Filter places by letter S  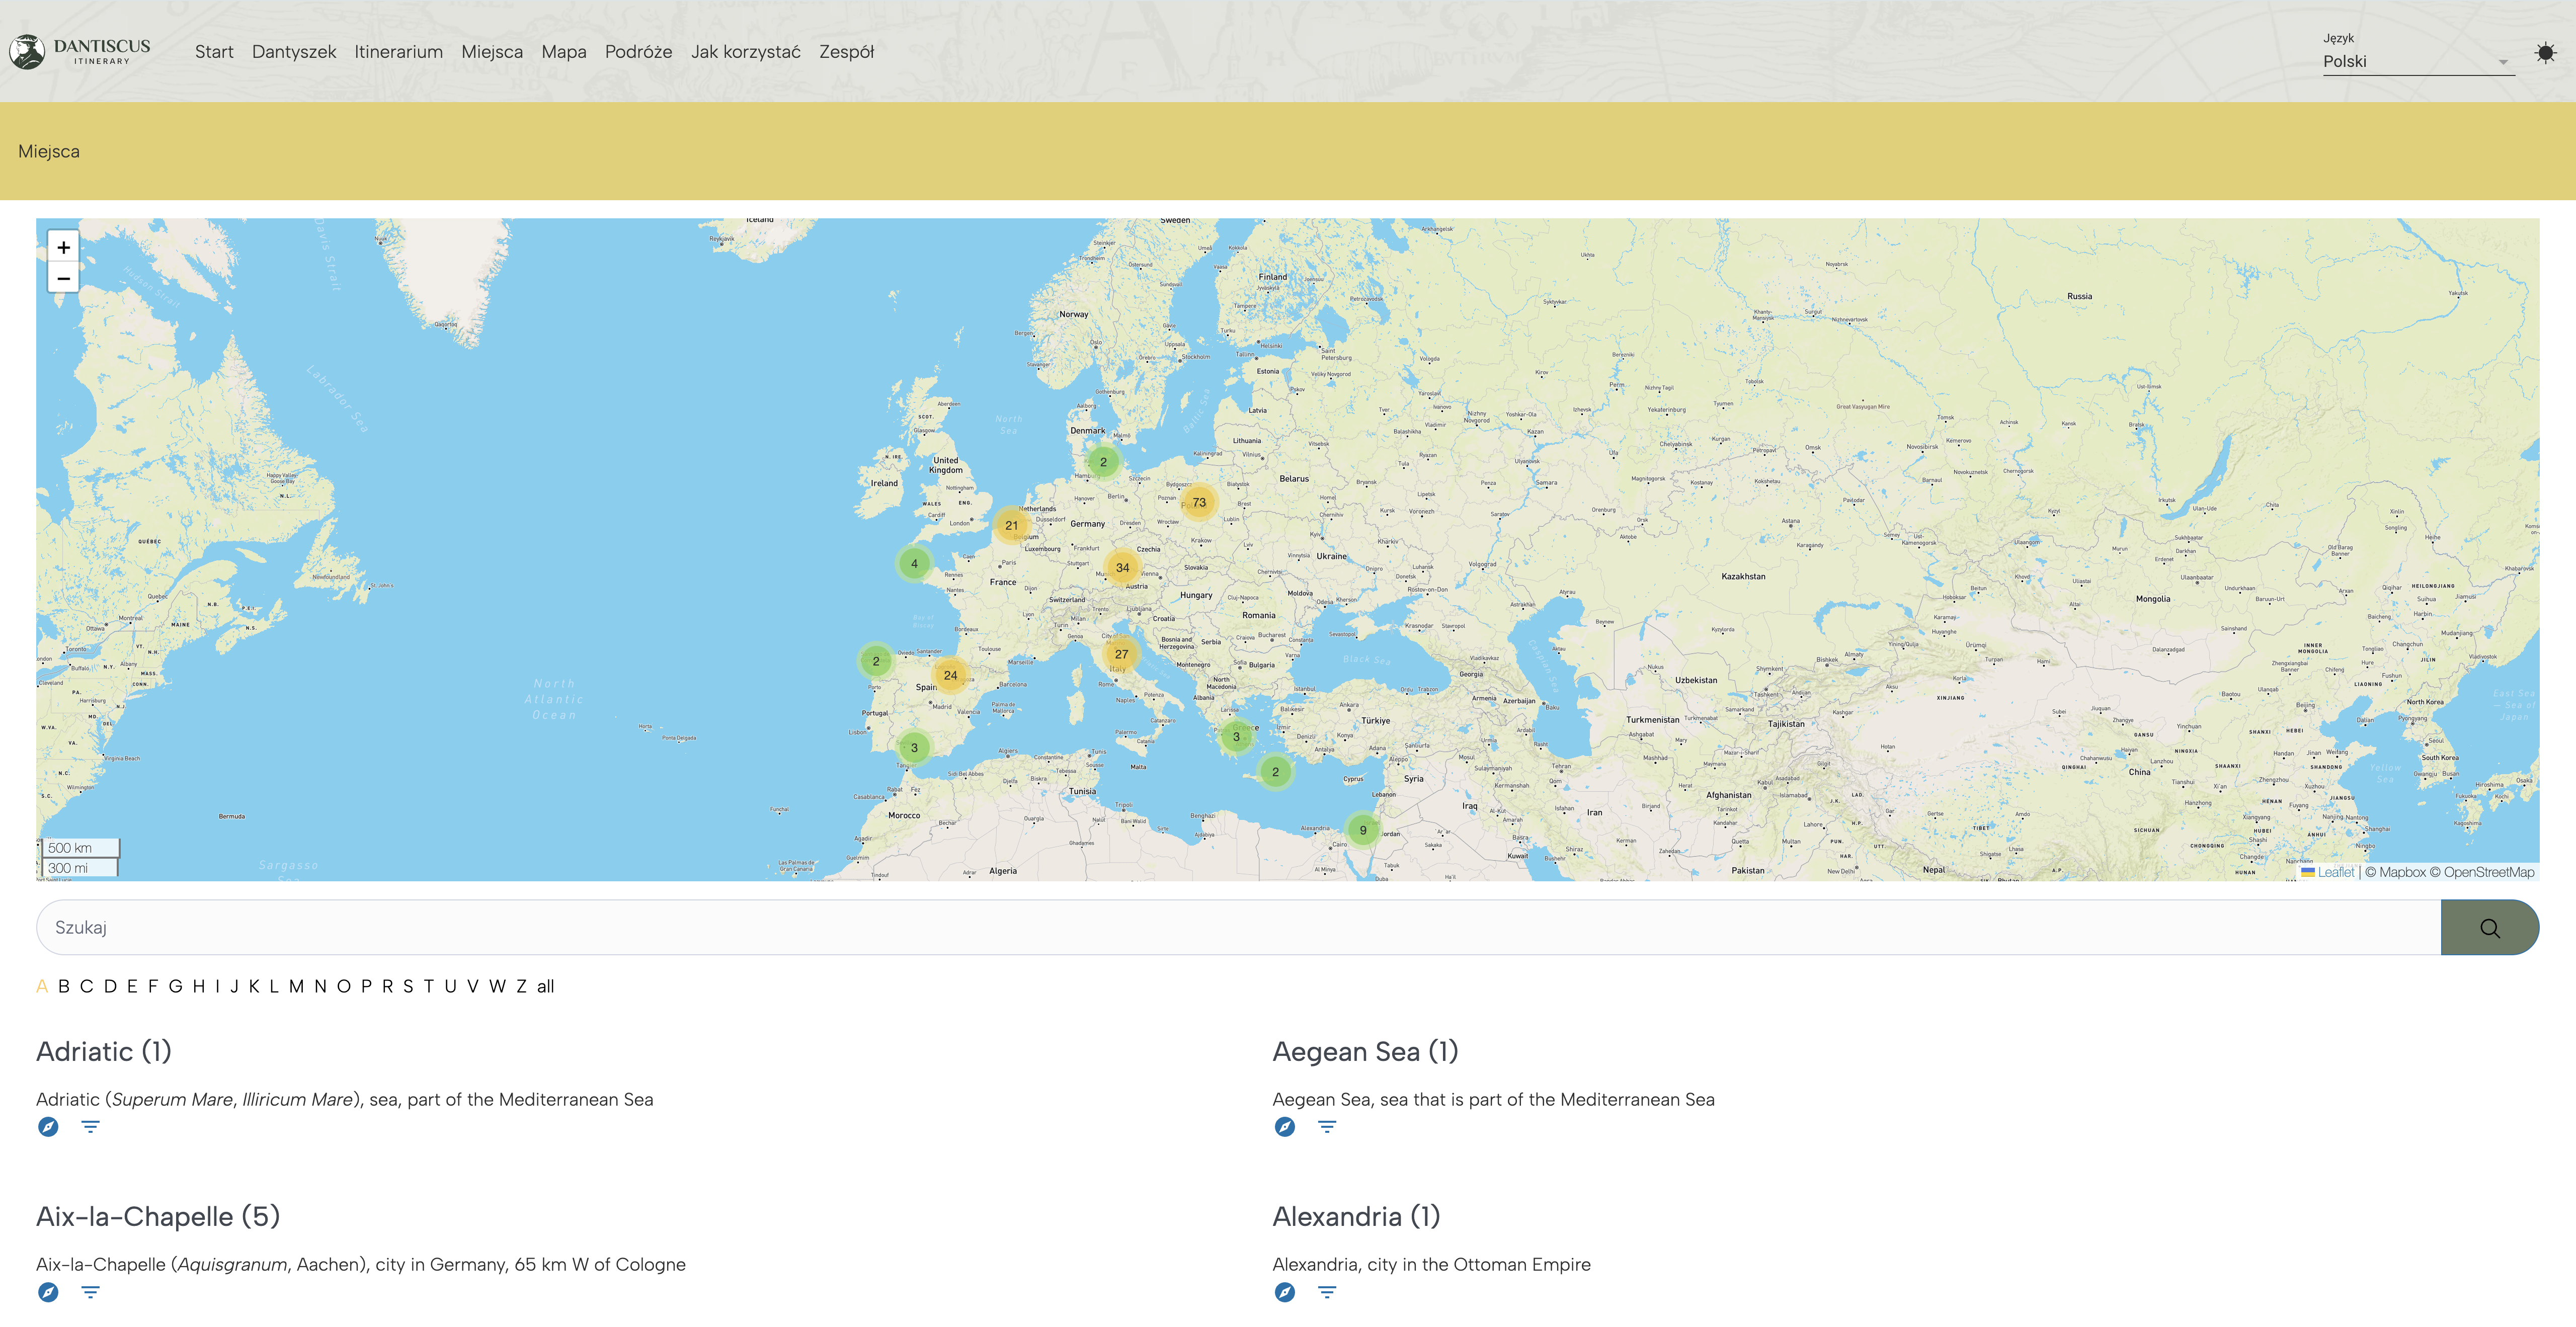[x=408, y=986]
